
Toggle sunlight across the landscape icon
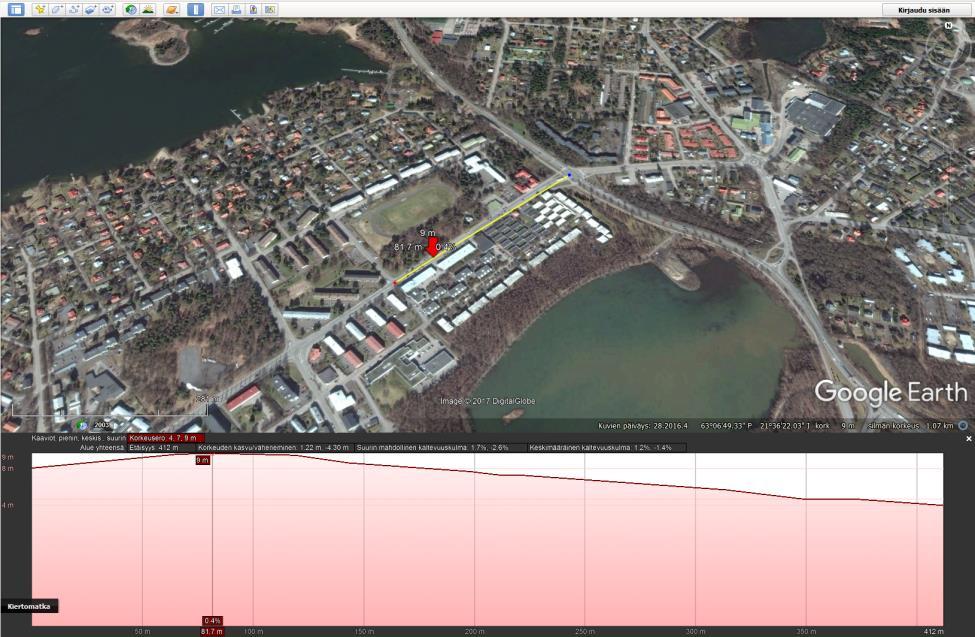[x=148, y=9]
